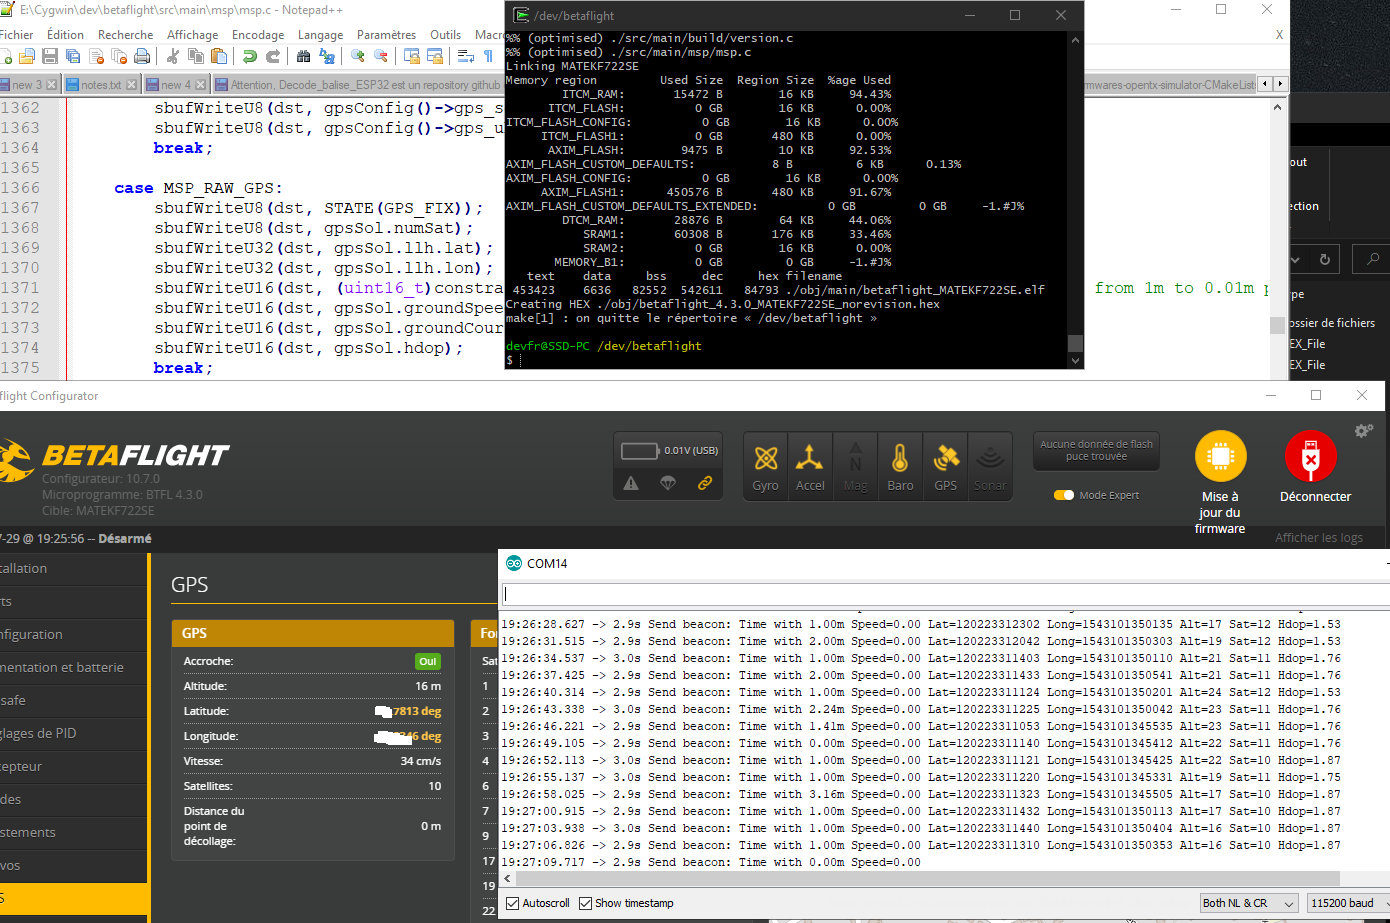Select the Accel sensor indicator in Betaflight
The image size is (1390, 923).
810,465
